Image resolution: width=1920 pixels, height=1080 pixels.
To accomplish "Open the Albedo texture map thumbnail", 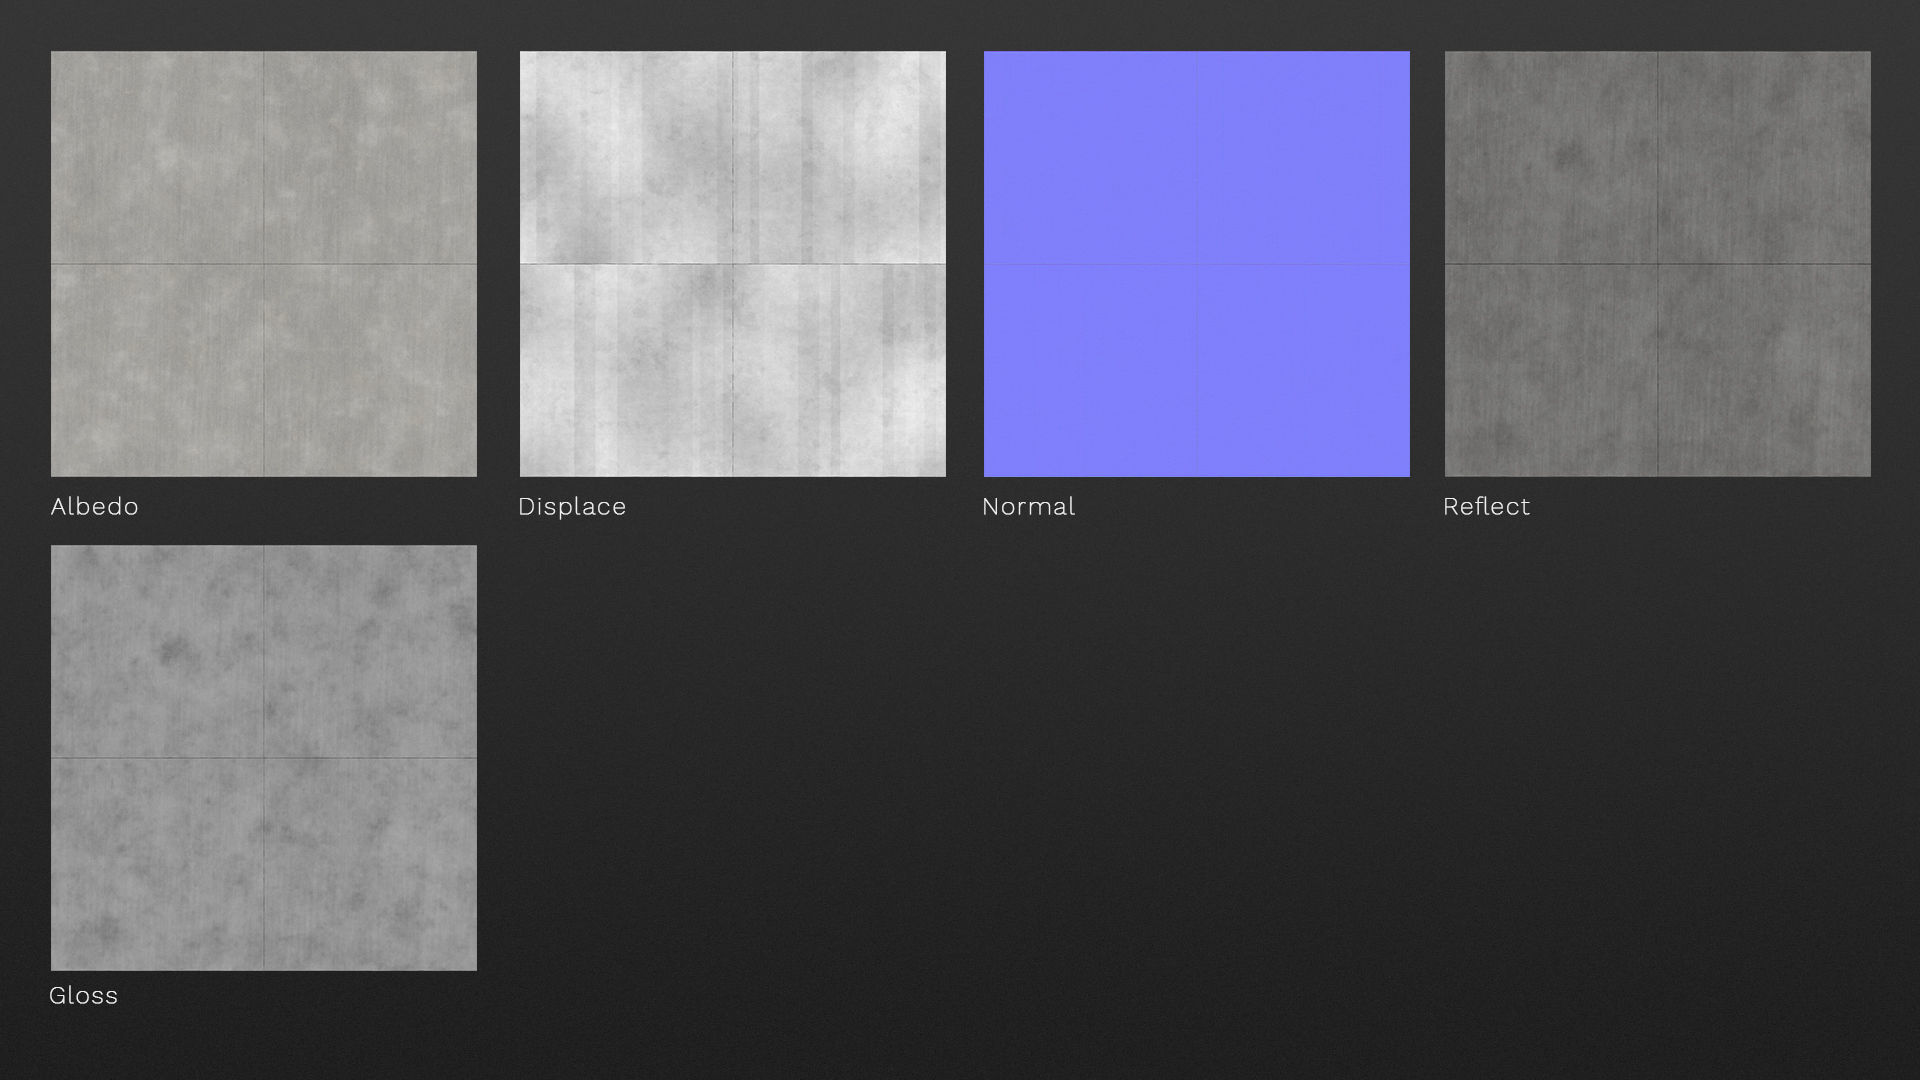I will (x=264, y=264).
